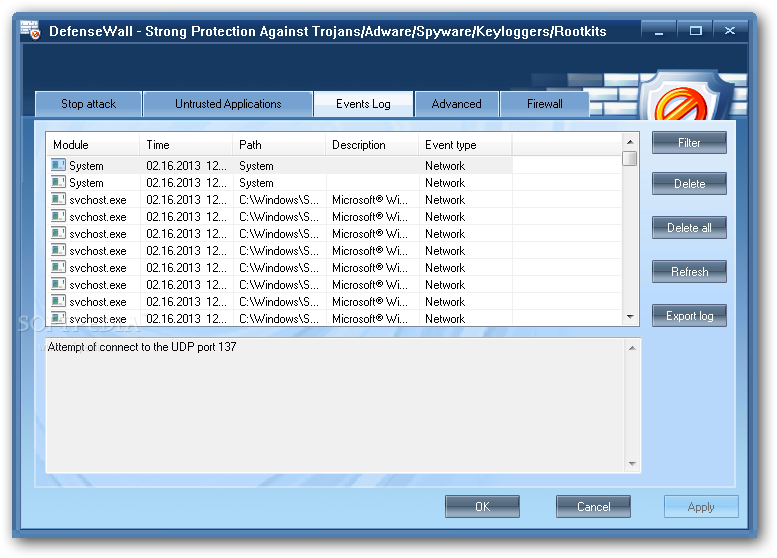Image resolution: width=777 pixels, height=558 pixels.
Task: Click details pane scroll down arrow
Action: (x=632, y=464)
